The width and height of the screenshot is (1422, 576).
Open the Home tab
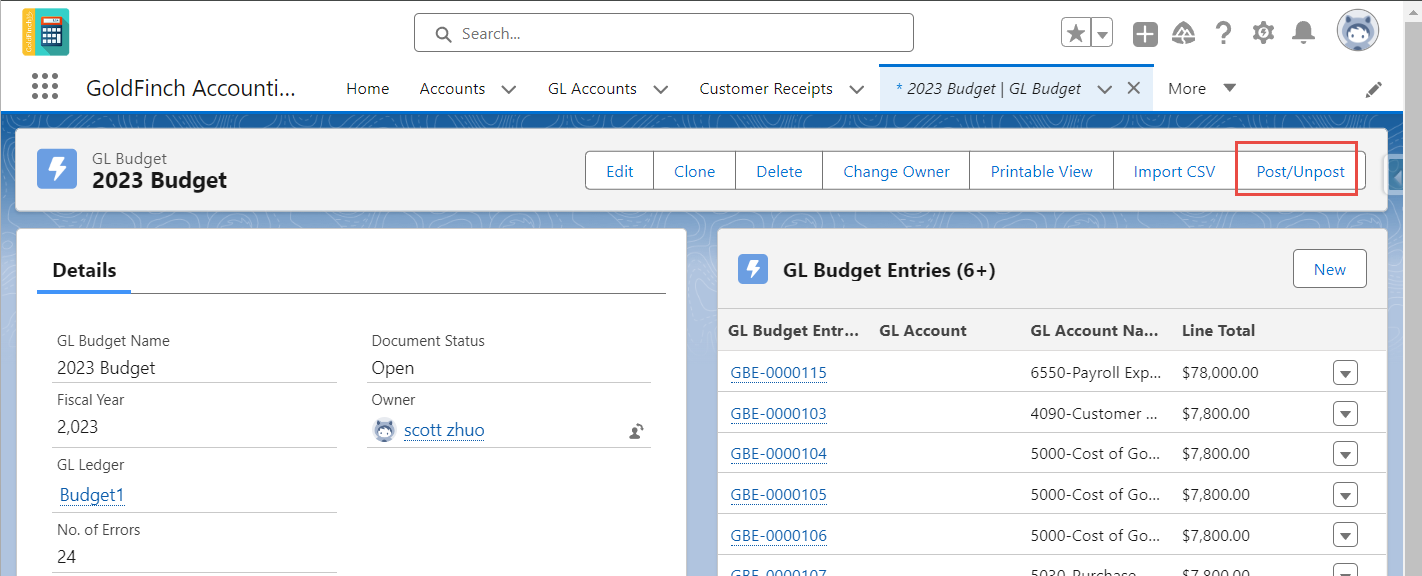(368, 89)
